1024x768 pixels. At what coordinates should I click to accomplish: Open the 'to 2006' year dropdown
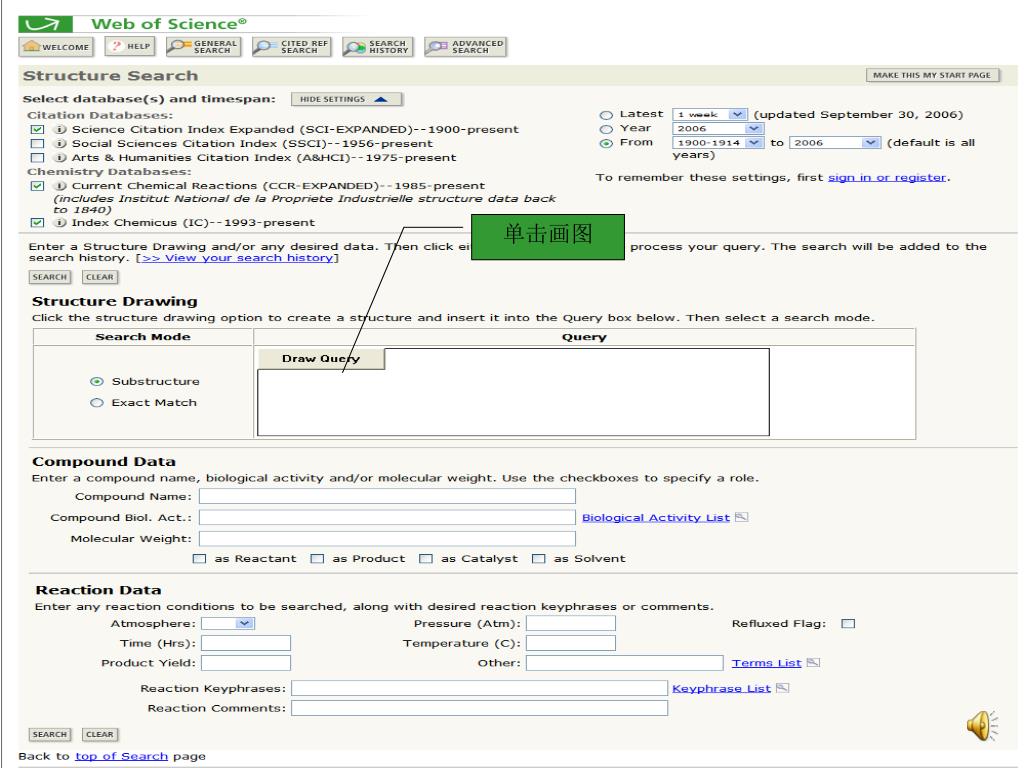click(835, 142)
